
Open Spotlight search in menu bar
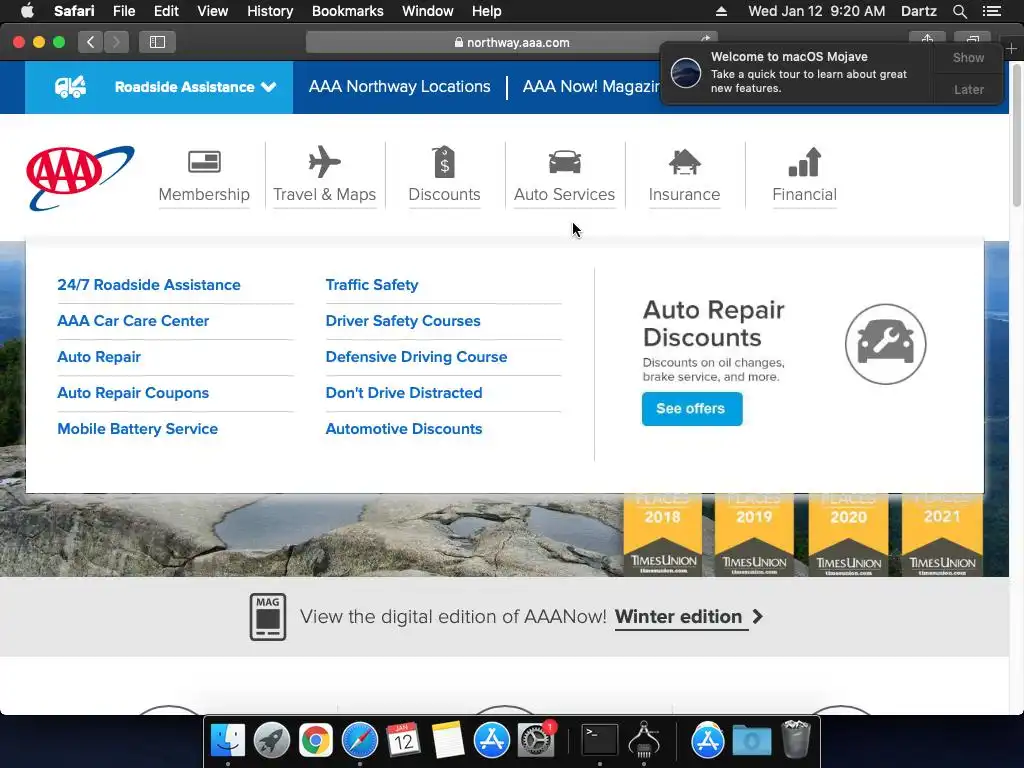coord(959,11)
